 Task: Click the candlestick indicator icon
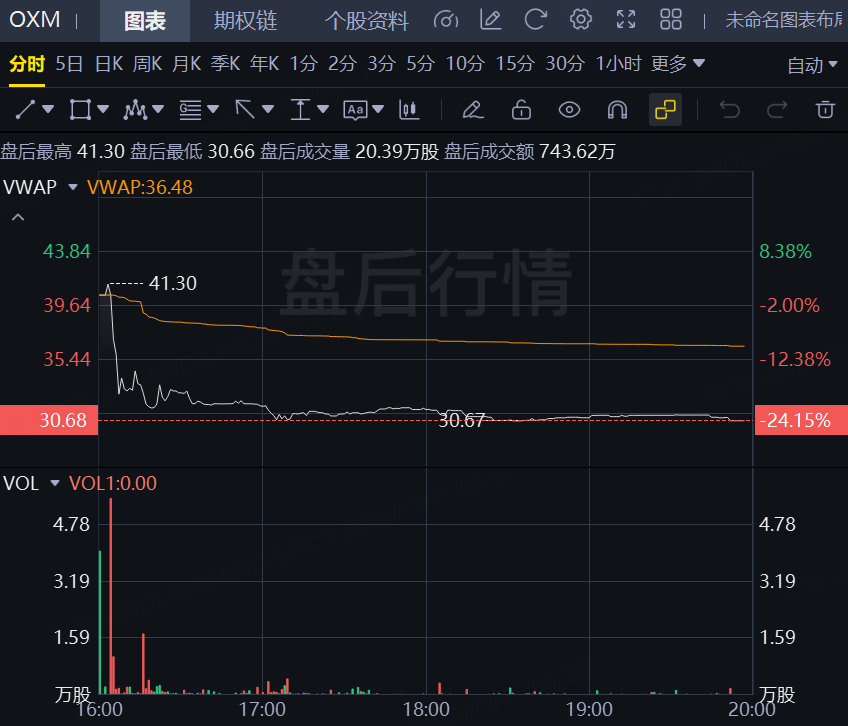pos(408,109)
